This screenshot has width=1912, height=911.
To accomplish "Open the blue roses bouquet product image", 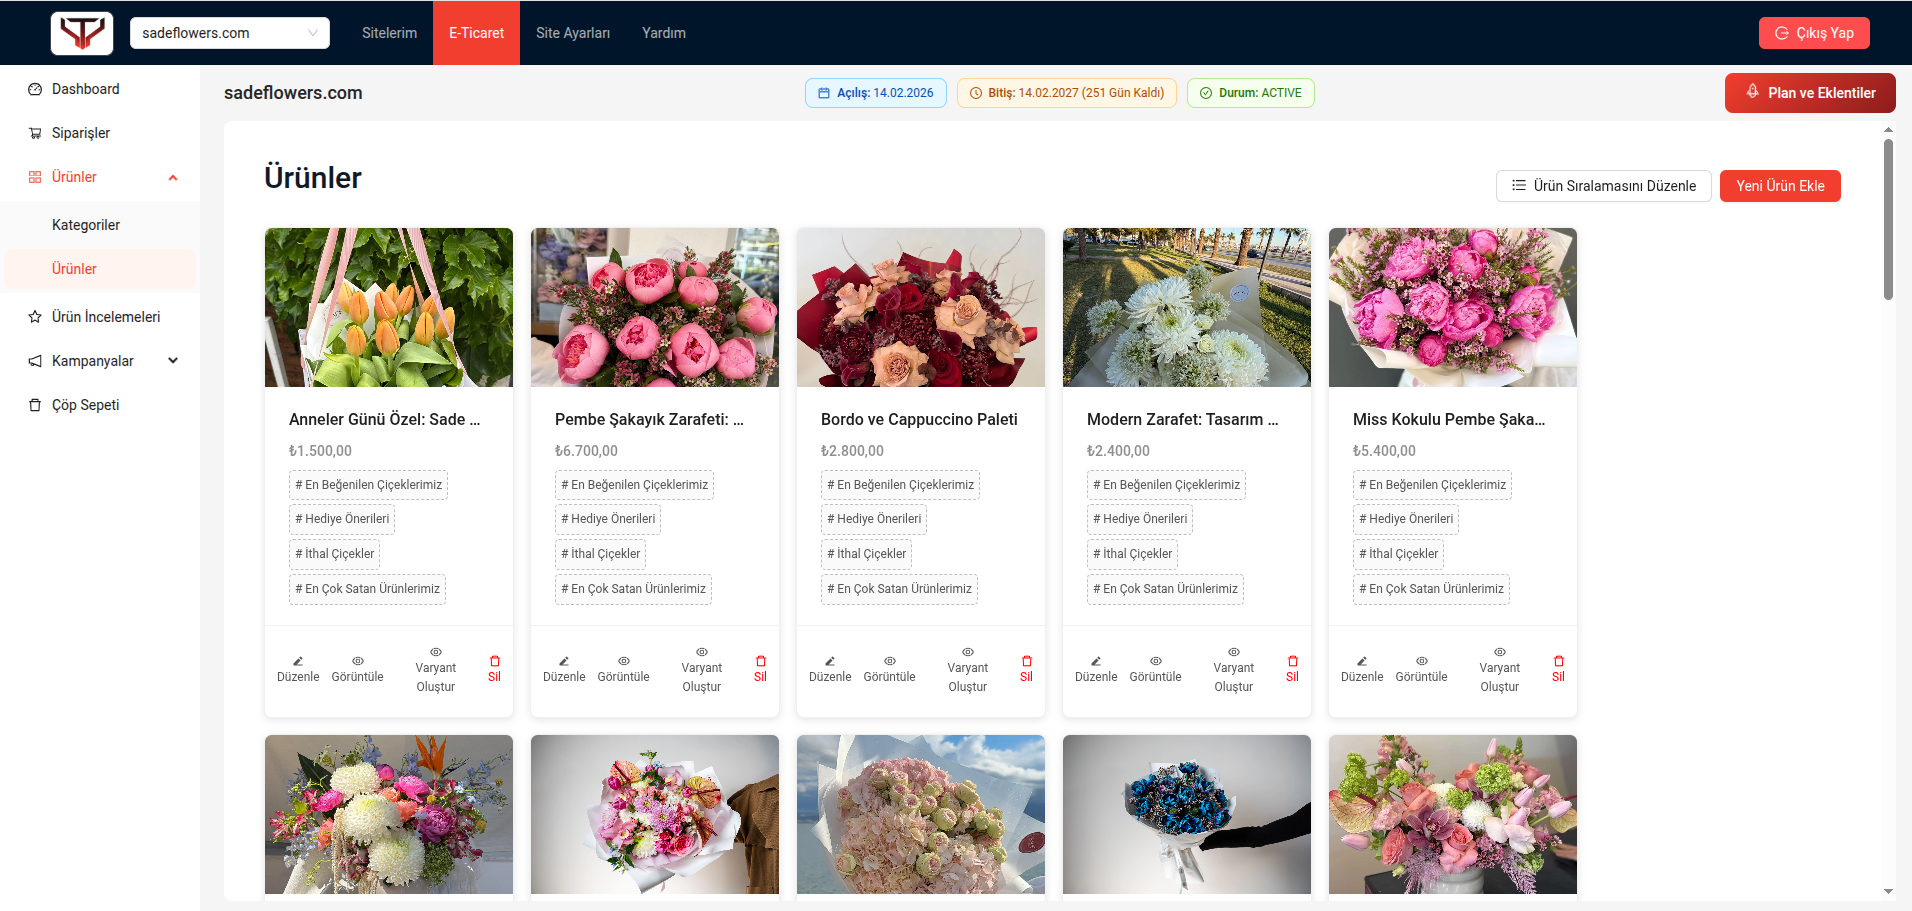I will coord(1187,815).
